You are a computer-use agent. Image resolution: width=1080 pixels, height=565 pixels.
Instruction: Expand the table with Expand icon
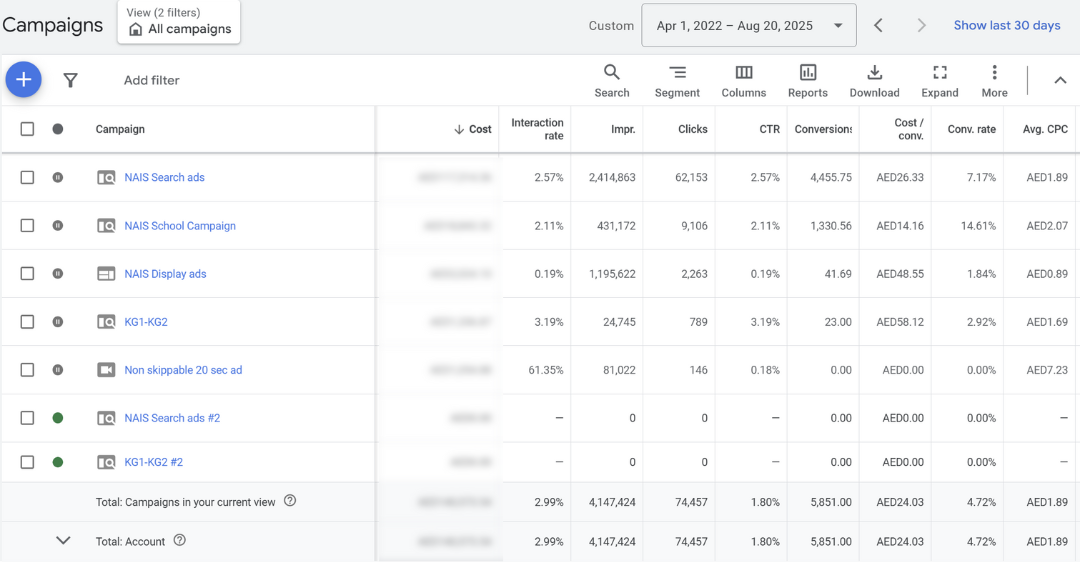(x=939, y=80)
